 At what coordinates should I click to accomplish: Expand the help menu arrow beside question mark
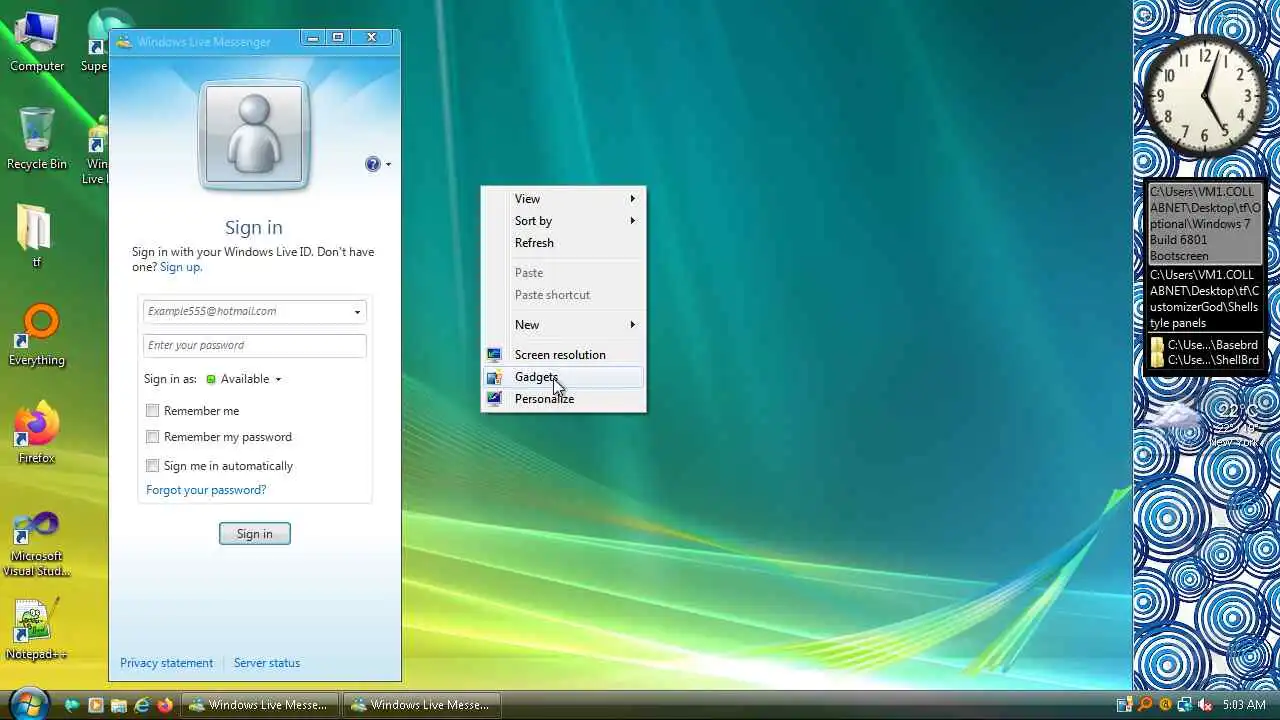(388, 165)
